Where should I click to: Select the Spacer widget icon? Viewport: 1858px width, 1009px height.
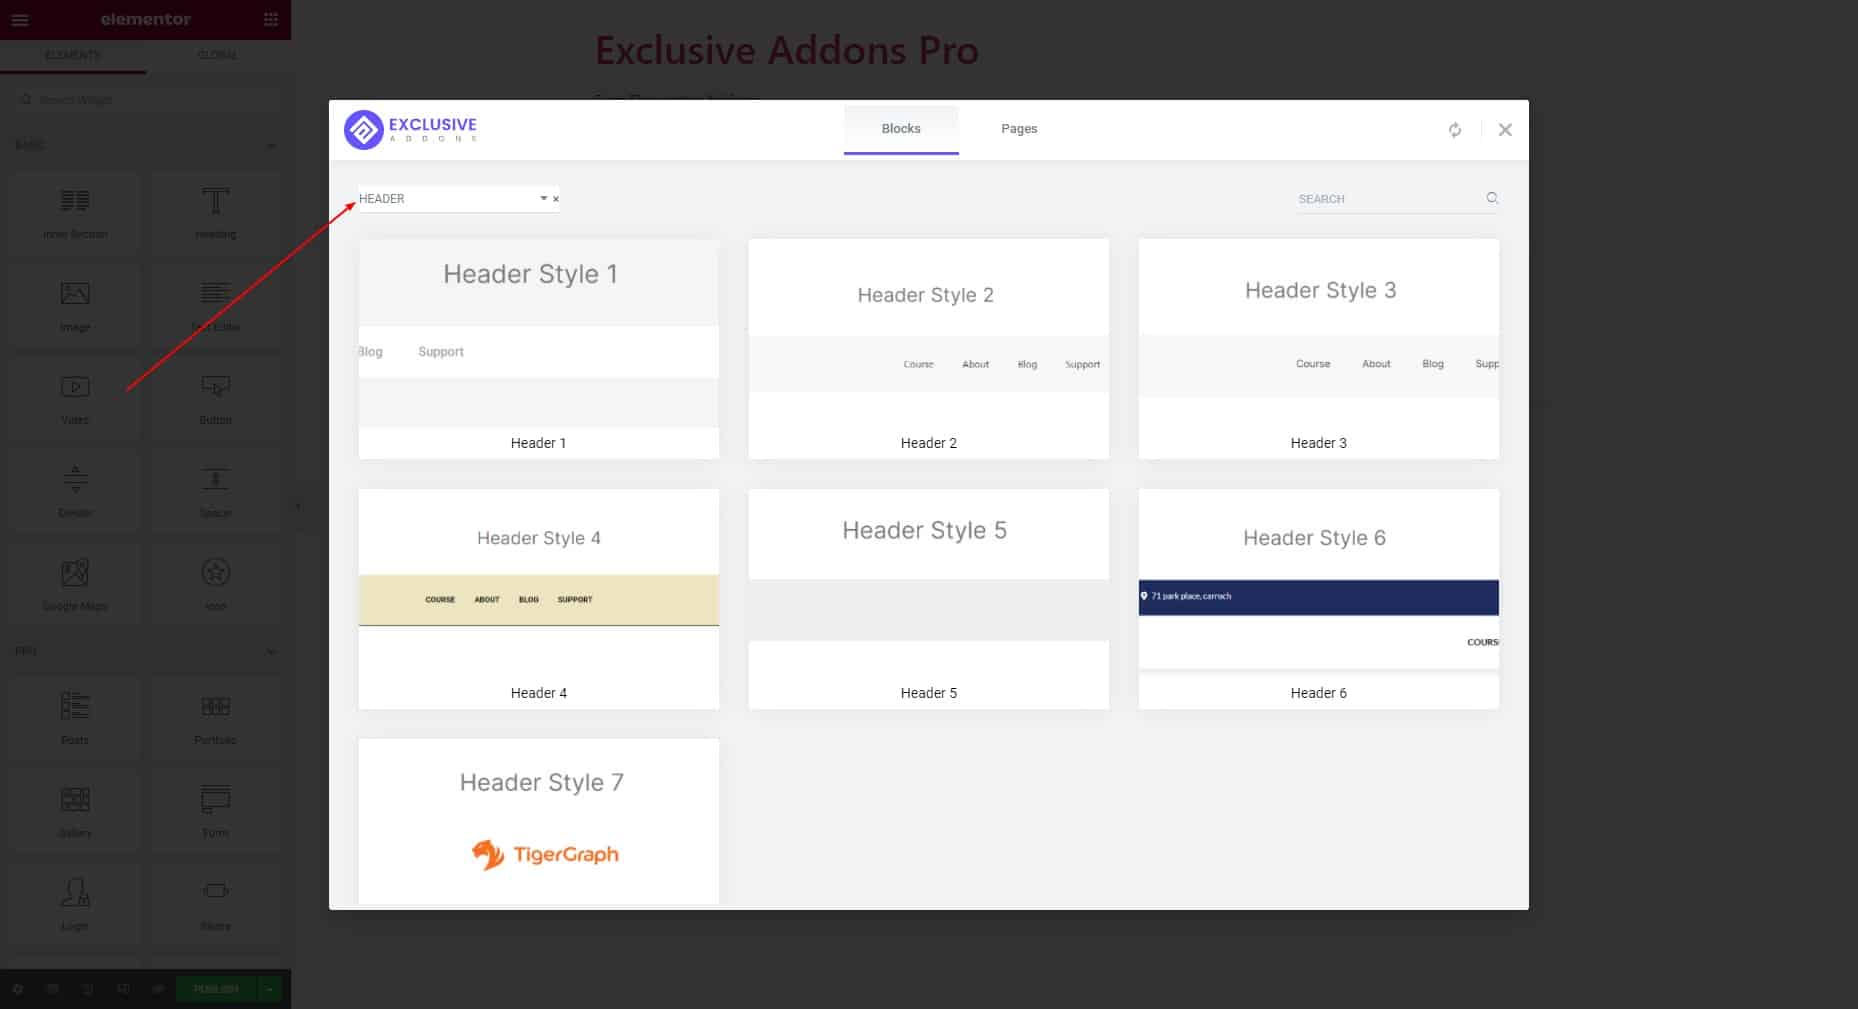tap(215, 479)
